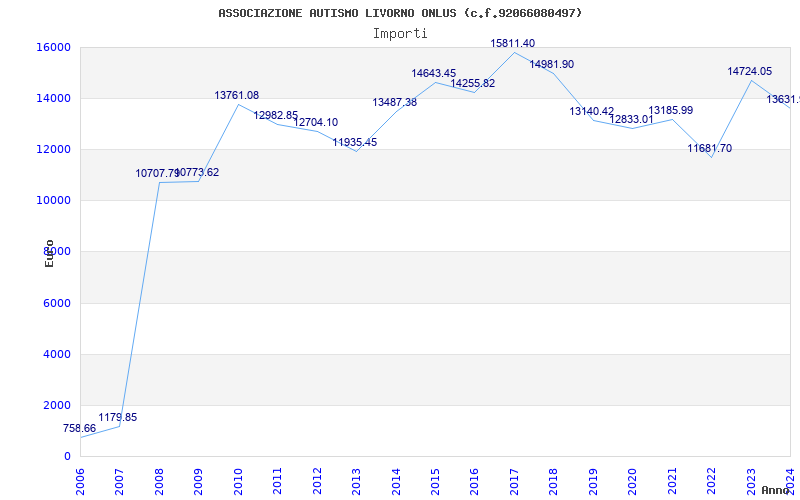800x500 pixels.
Task: Click x-axis year 2016
Action: pyautogui.click(x=474, y=482)
